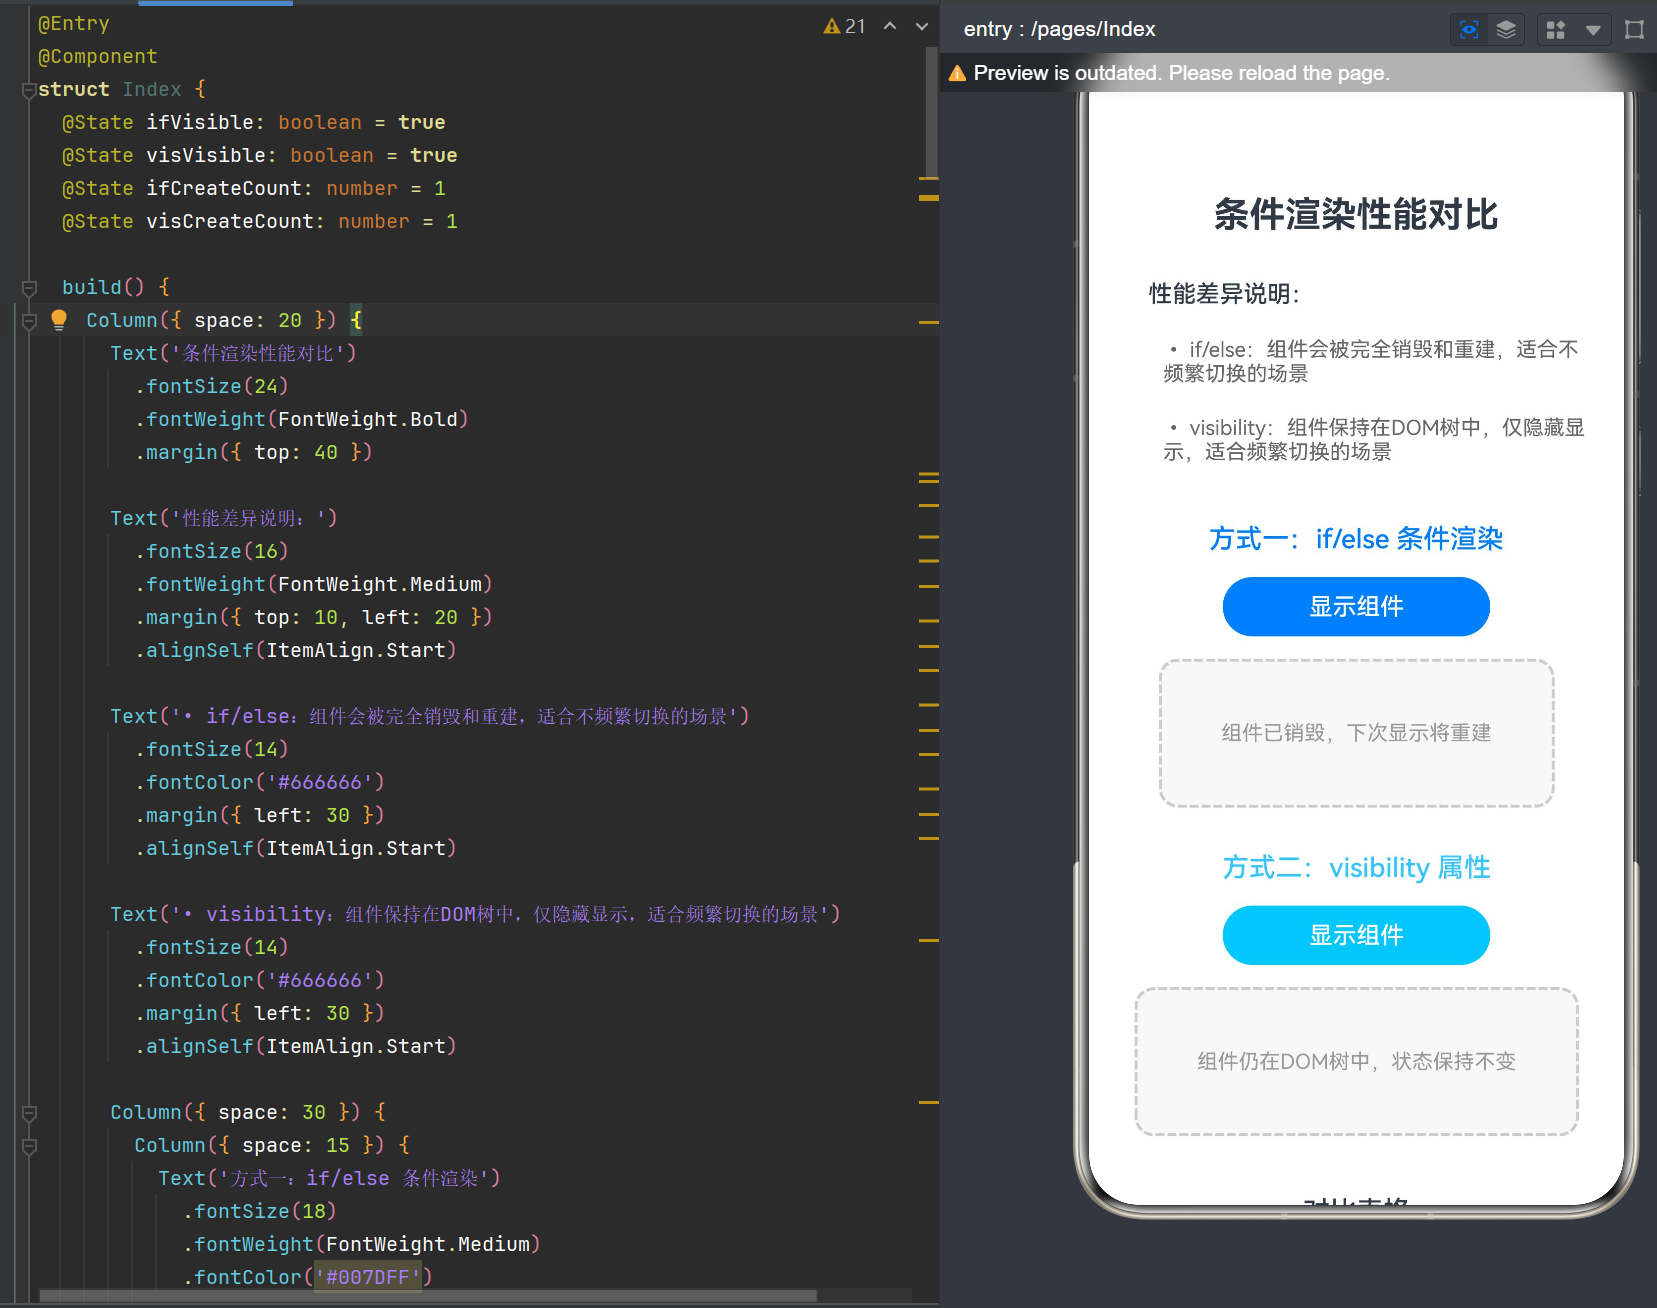Screen dimensions: 1657x1308
Task: Click the @Entry decorator line
Action: tap(74, 23)
